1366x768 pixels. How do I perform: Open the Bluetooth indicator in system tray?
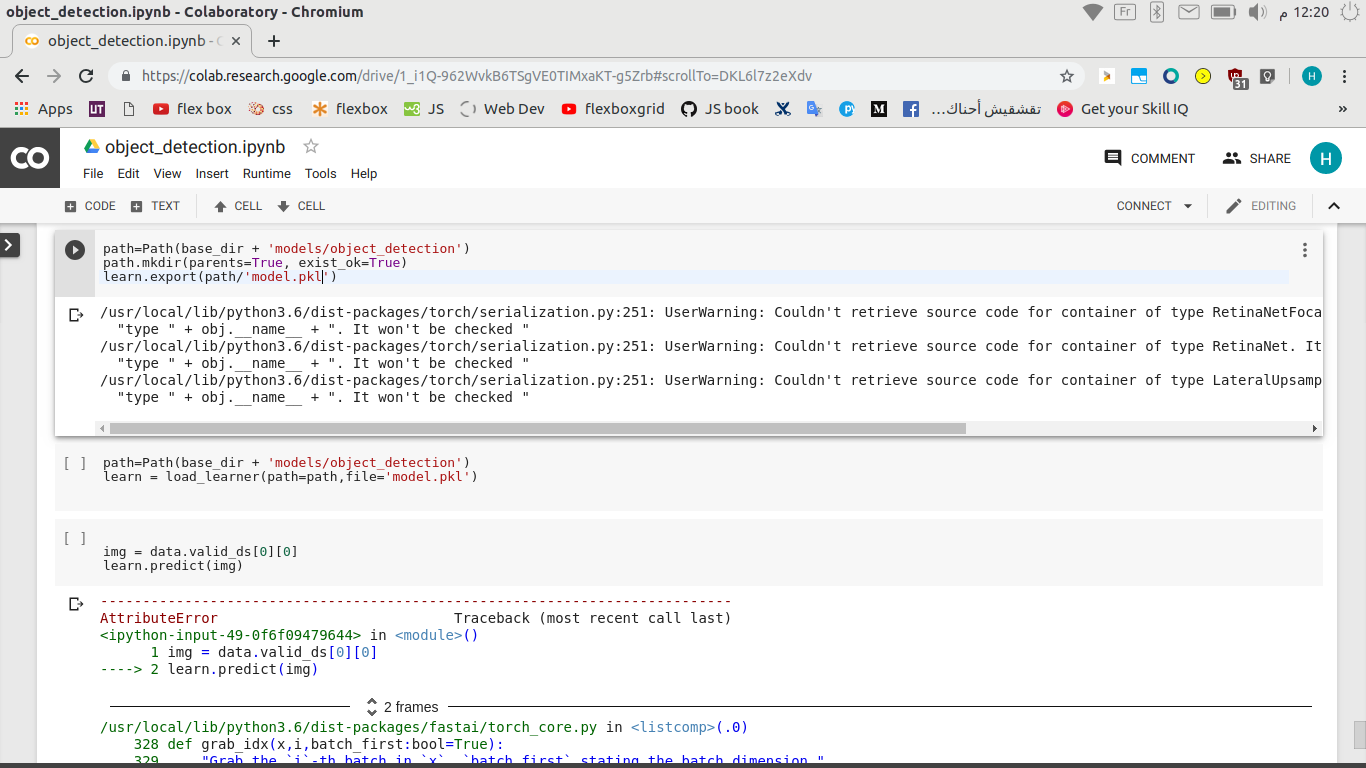pos(1156,12)
